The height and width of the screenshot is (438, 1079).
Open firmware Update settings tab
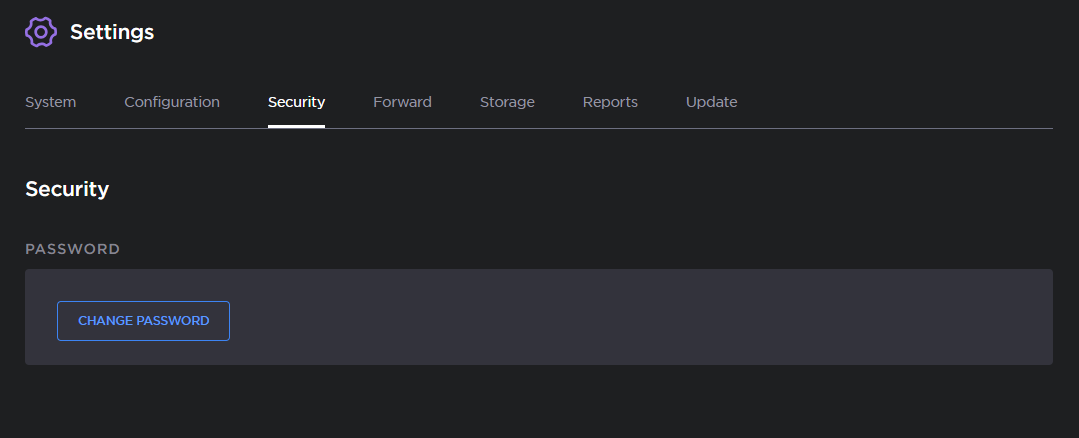711,102
